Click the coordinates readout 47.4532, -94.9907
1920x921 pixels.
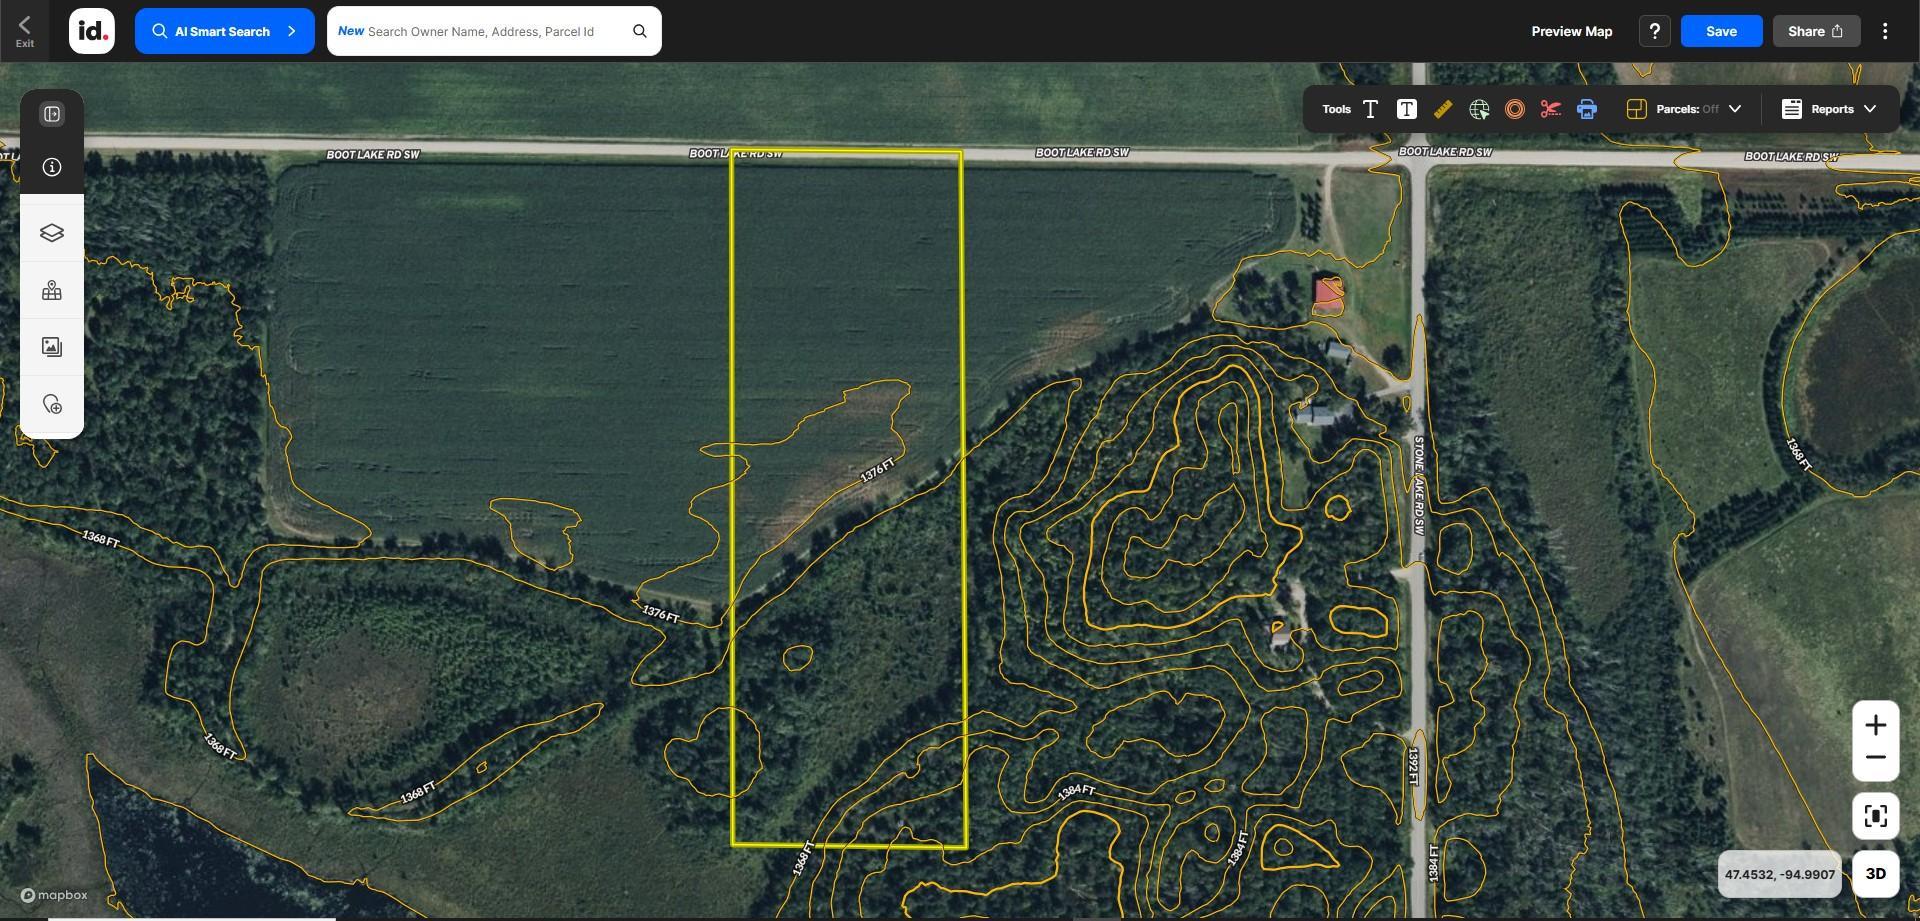click(x=1780, y=874)
